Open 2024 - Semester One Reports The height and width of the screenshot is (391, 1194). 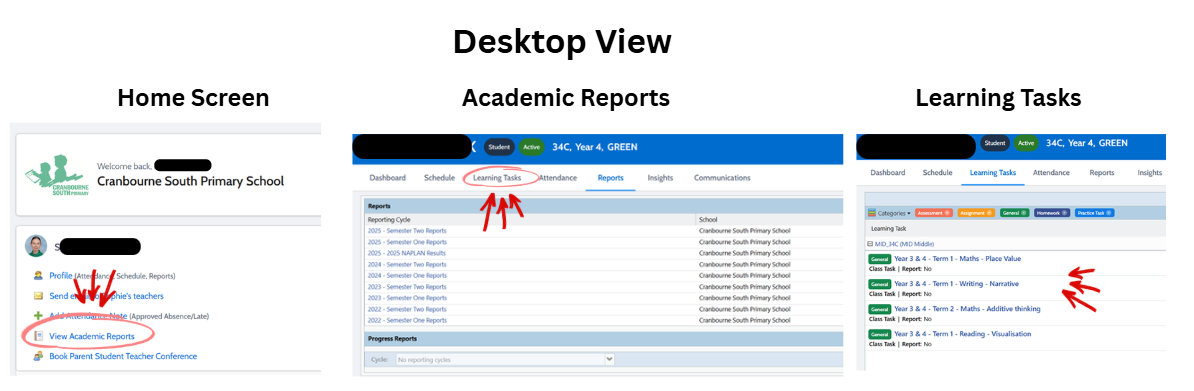point(407,275)
